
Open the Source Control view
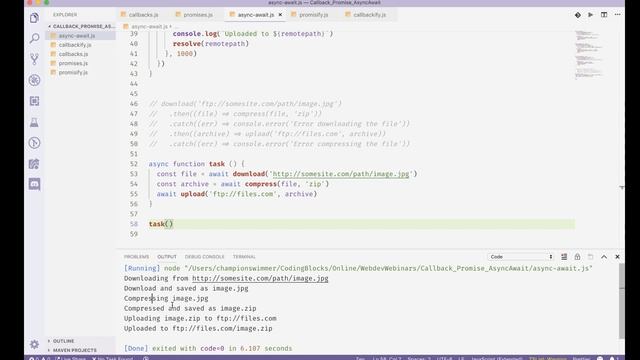[34, 59]
